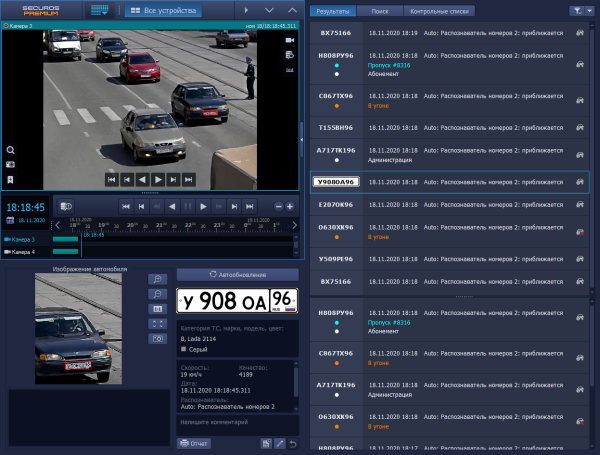
Task: Open the on-screen keyboard panel icon
Action: tap(99, 10)
